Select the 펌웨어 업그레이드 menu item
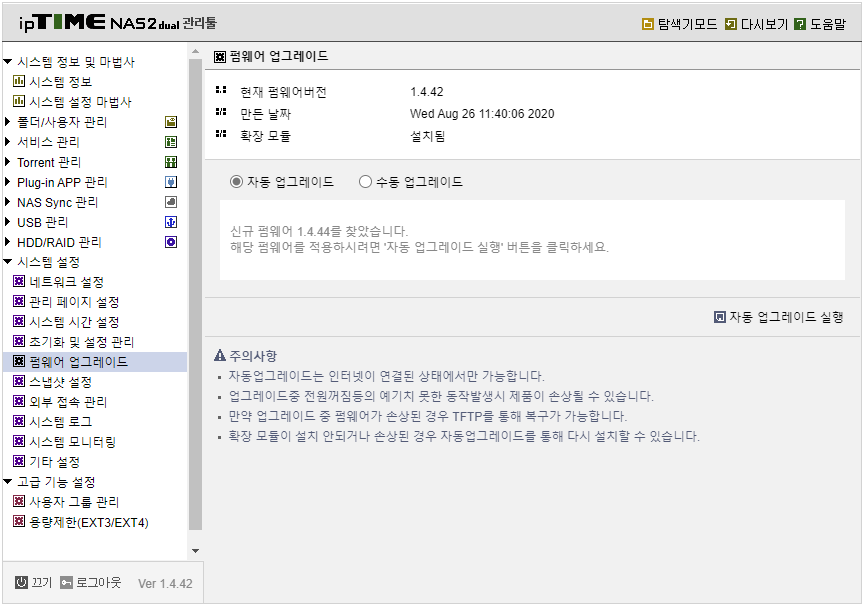The image size is (868, 608). click(79, 362)
